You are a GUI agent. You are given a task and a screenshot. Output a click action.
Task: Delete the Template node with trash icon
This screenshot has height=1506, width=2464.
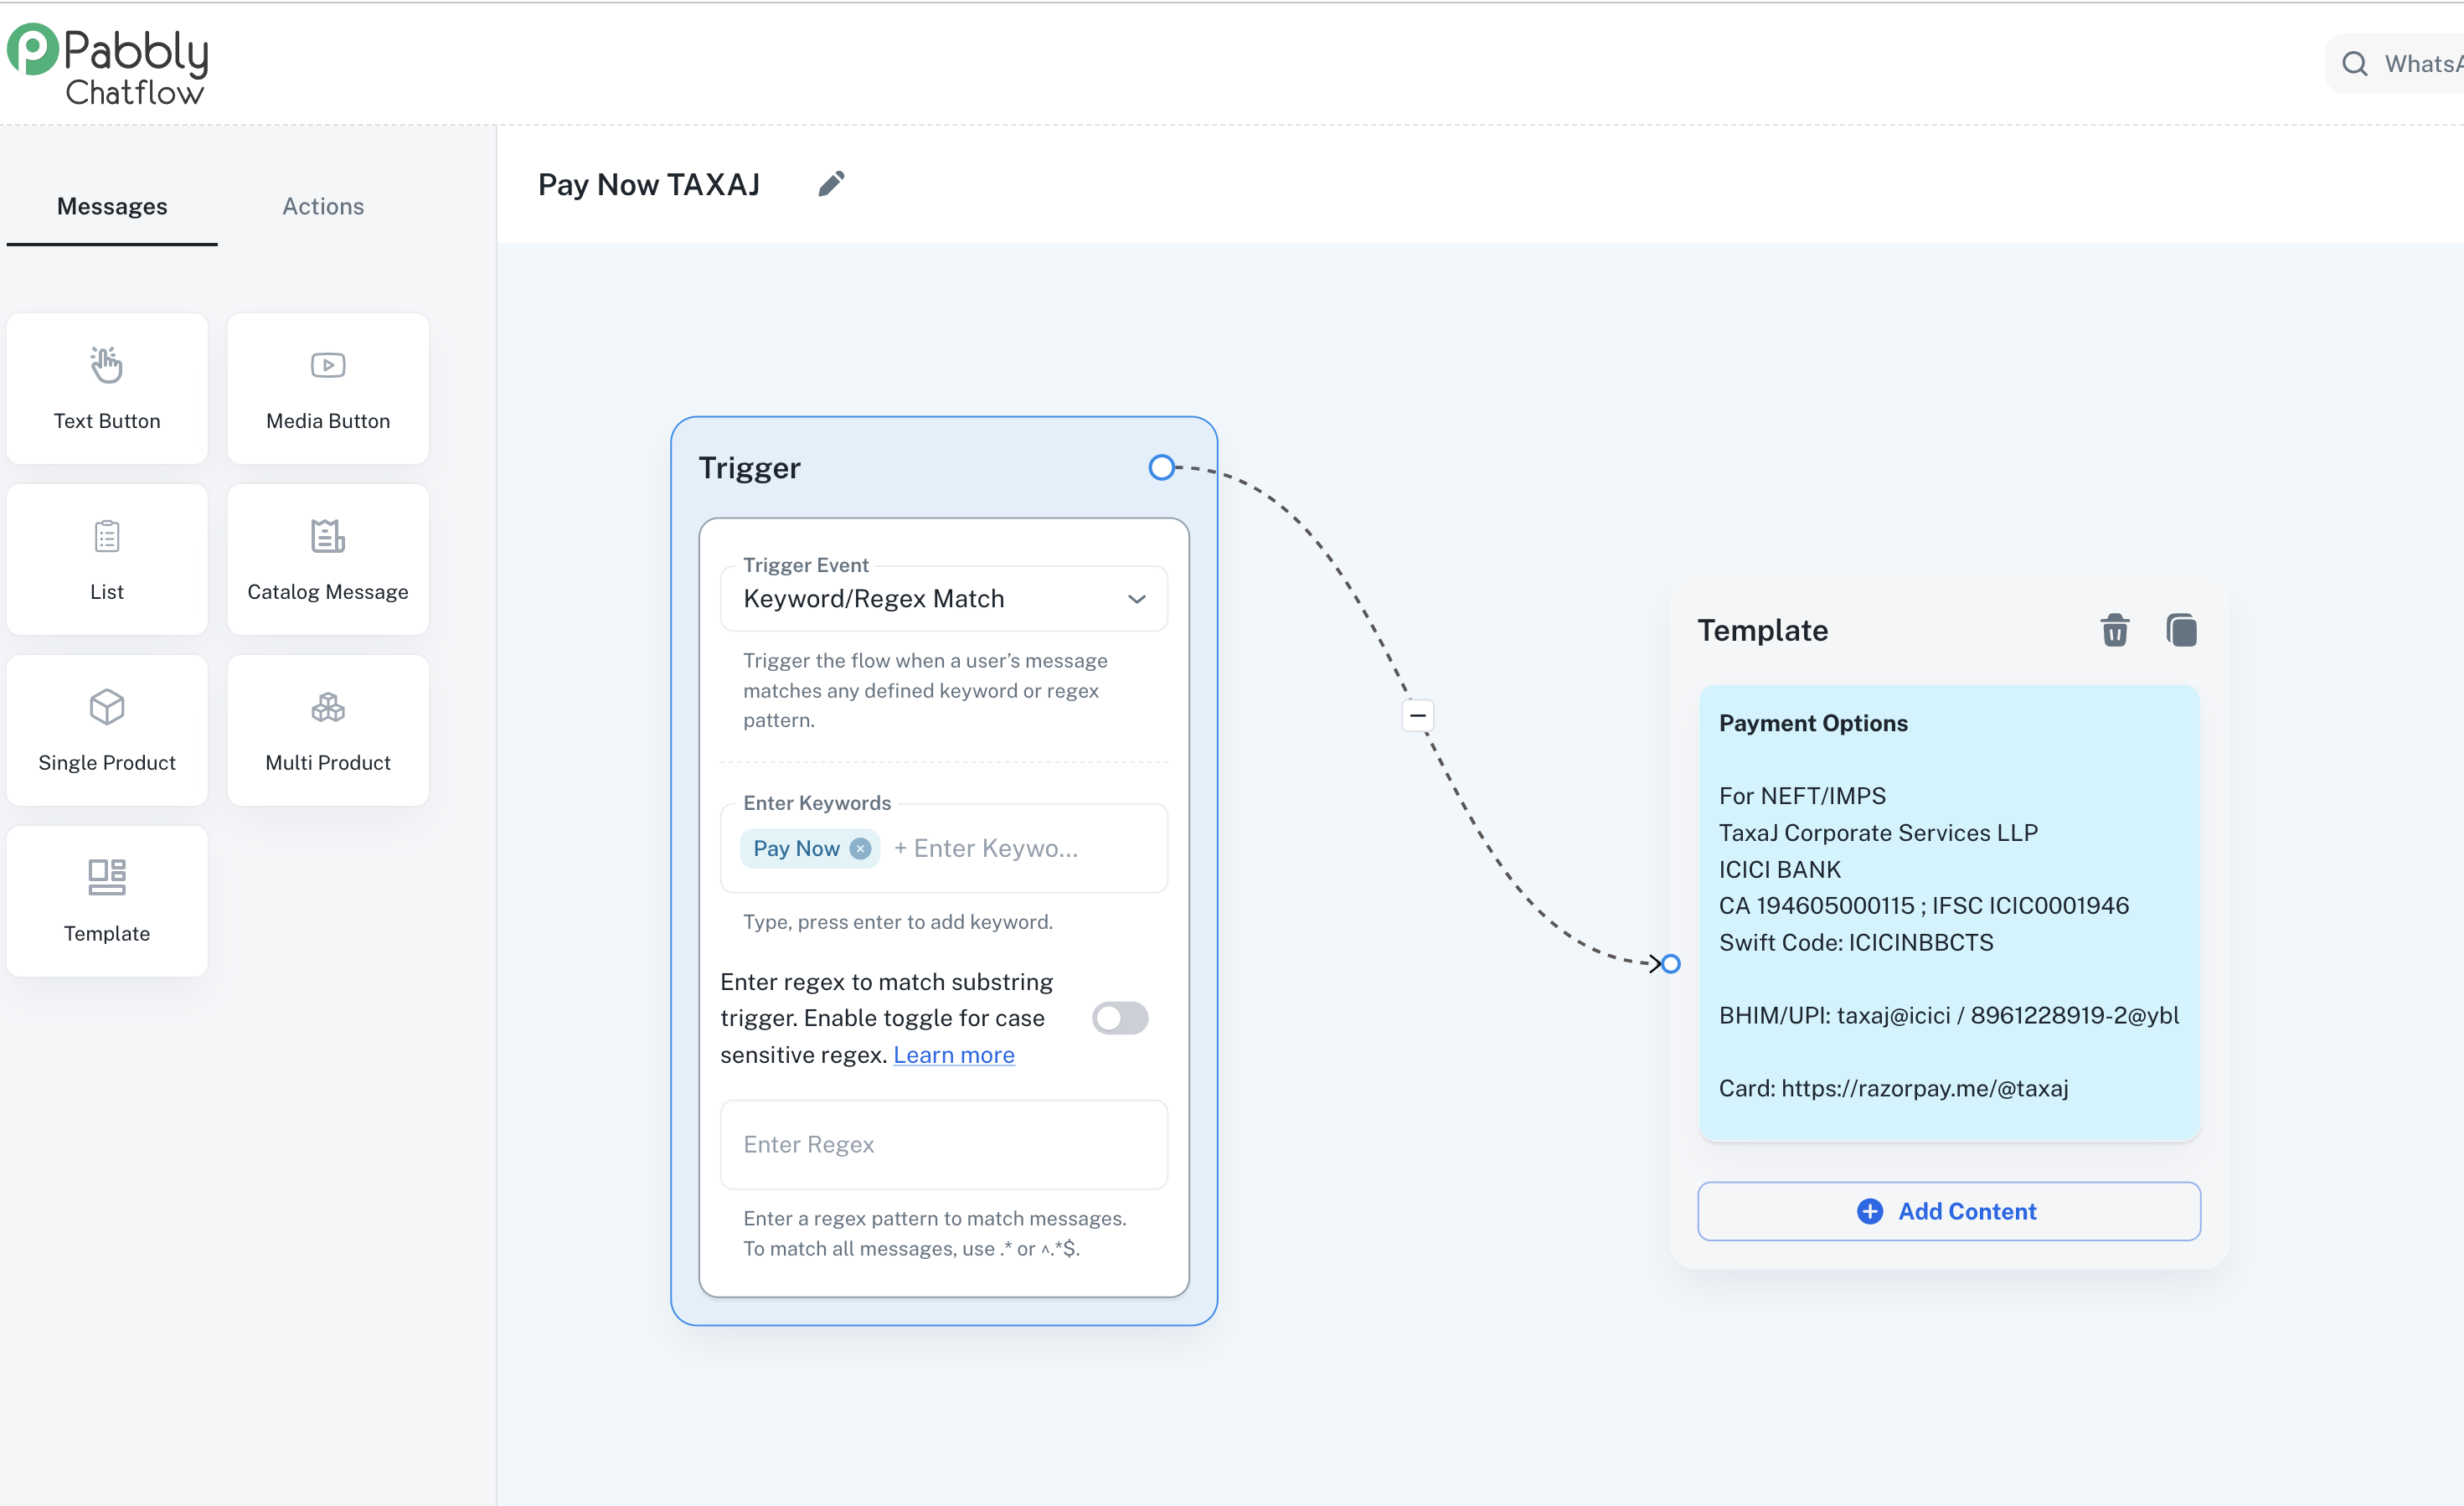click(x=2114, y=631)
